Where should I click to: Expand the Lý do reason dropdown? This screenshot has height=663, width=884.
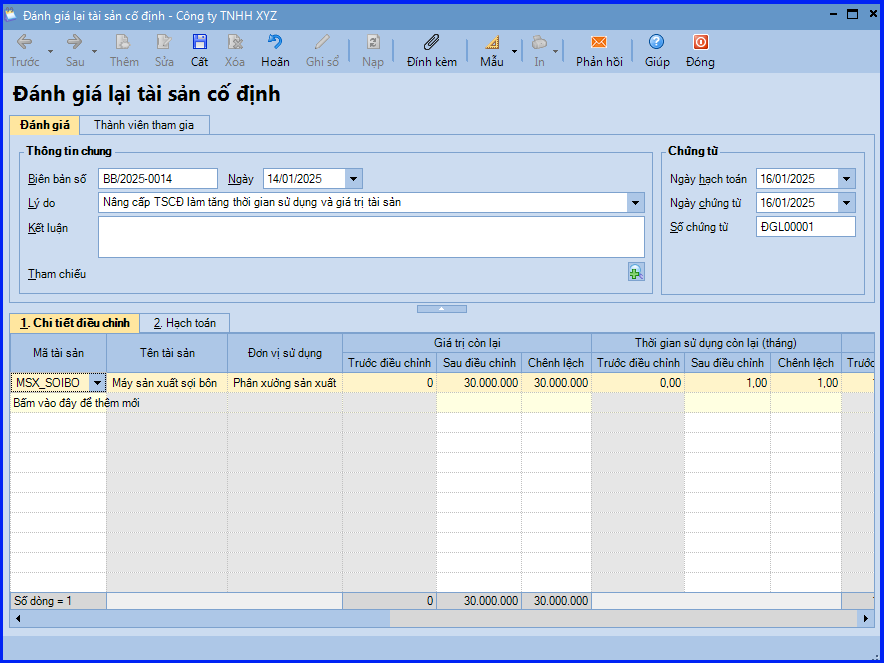point(636,203)
